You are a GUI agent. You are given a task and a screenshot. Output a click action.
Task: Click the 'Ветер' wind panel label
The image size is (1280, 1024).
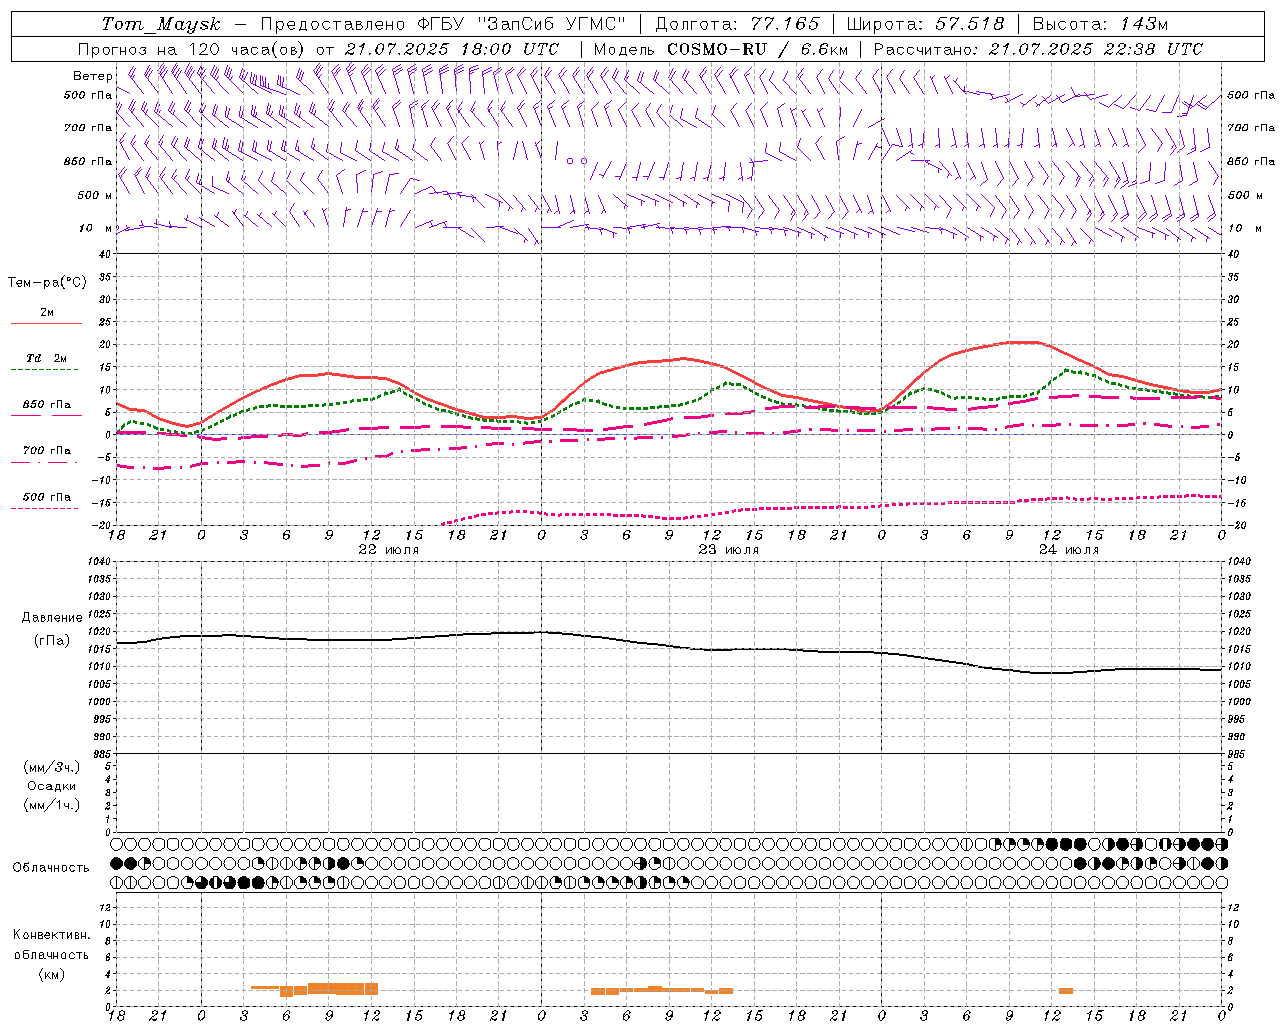point(93,76)
